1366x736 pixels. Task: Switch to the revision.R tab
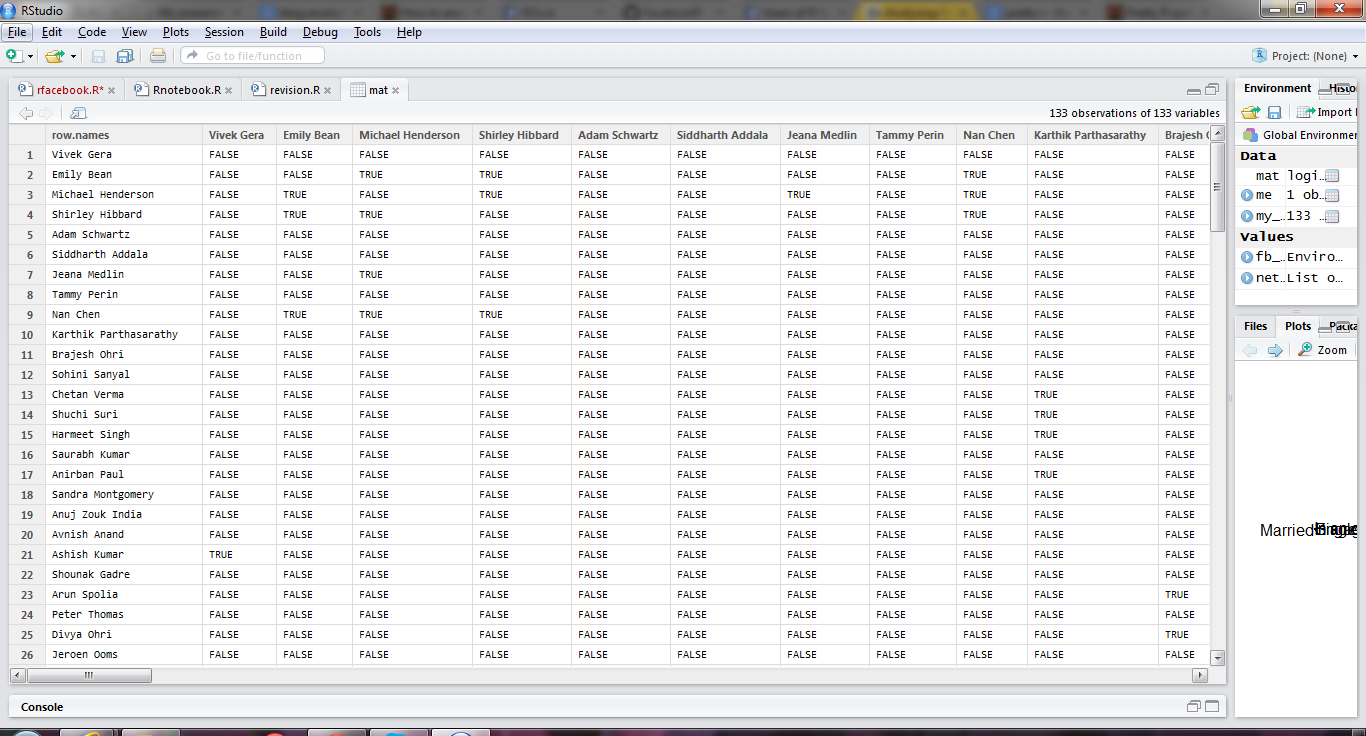(x=294, y=90)
